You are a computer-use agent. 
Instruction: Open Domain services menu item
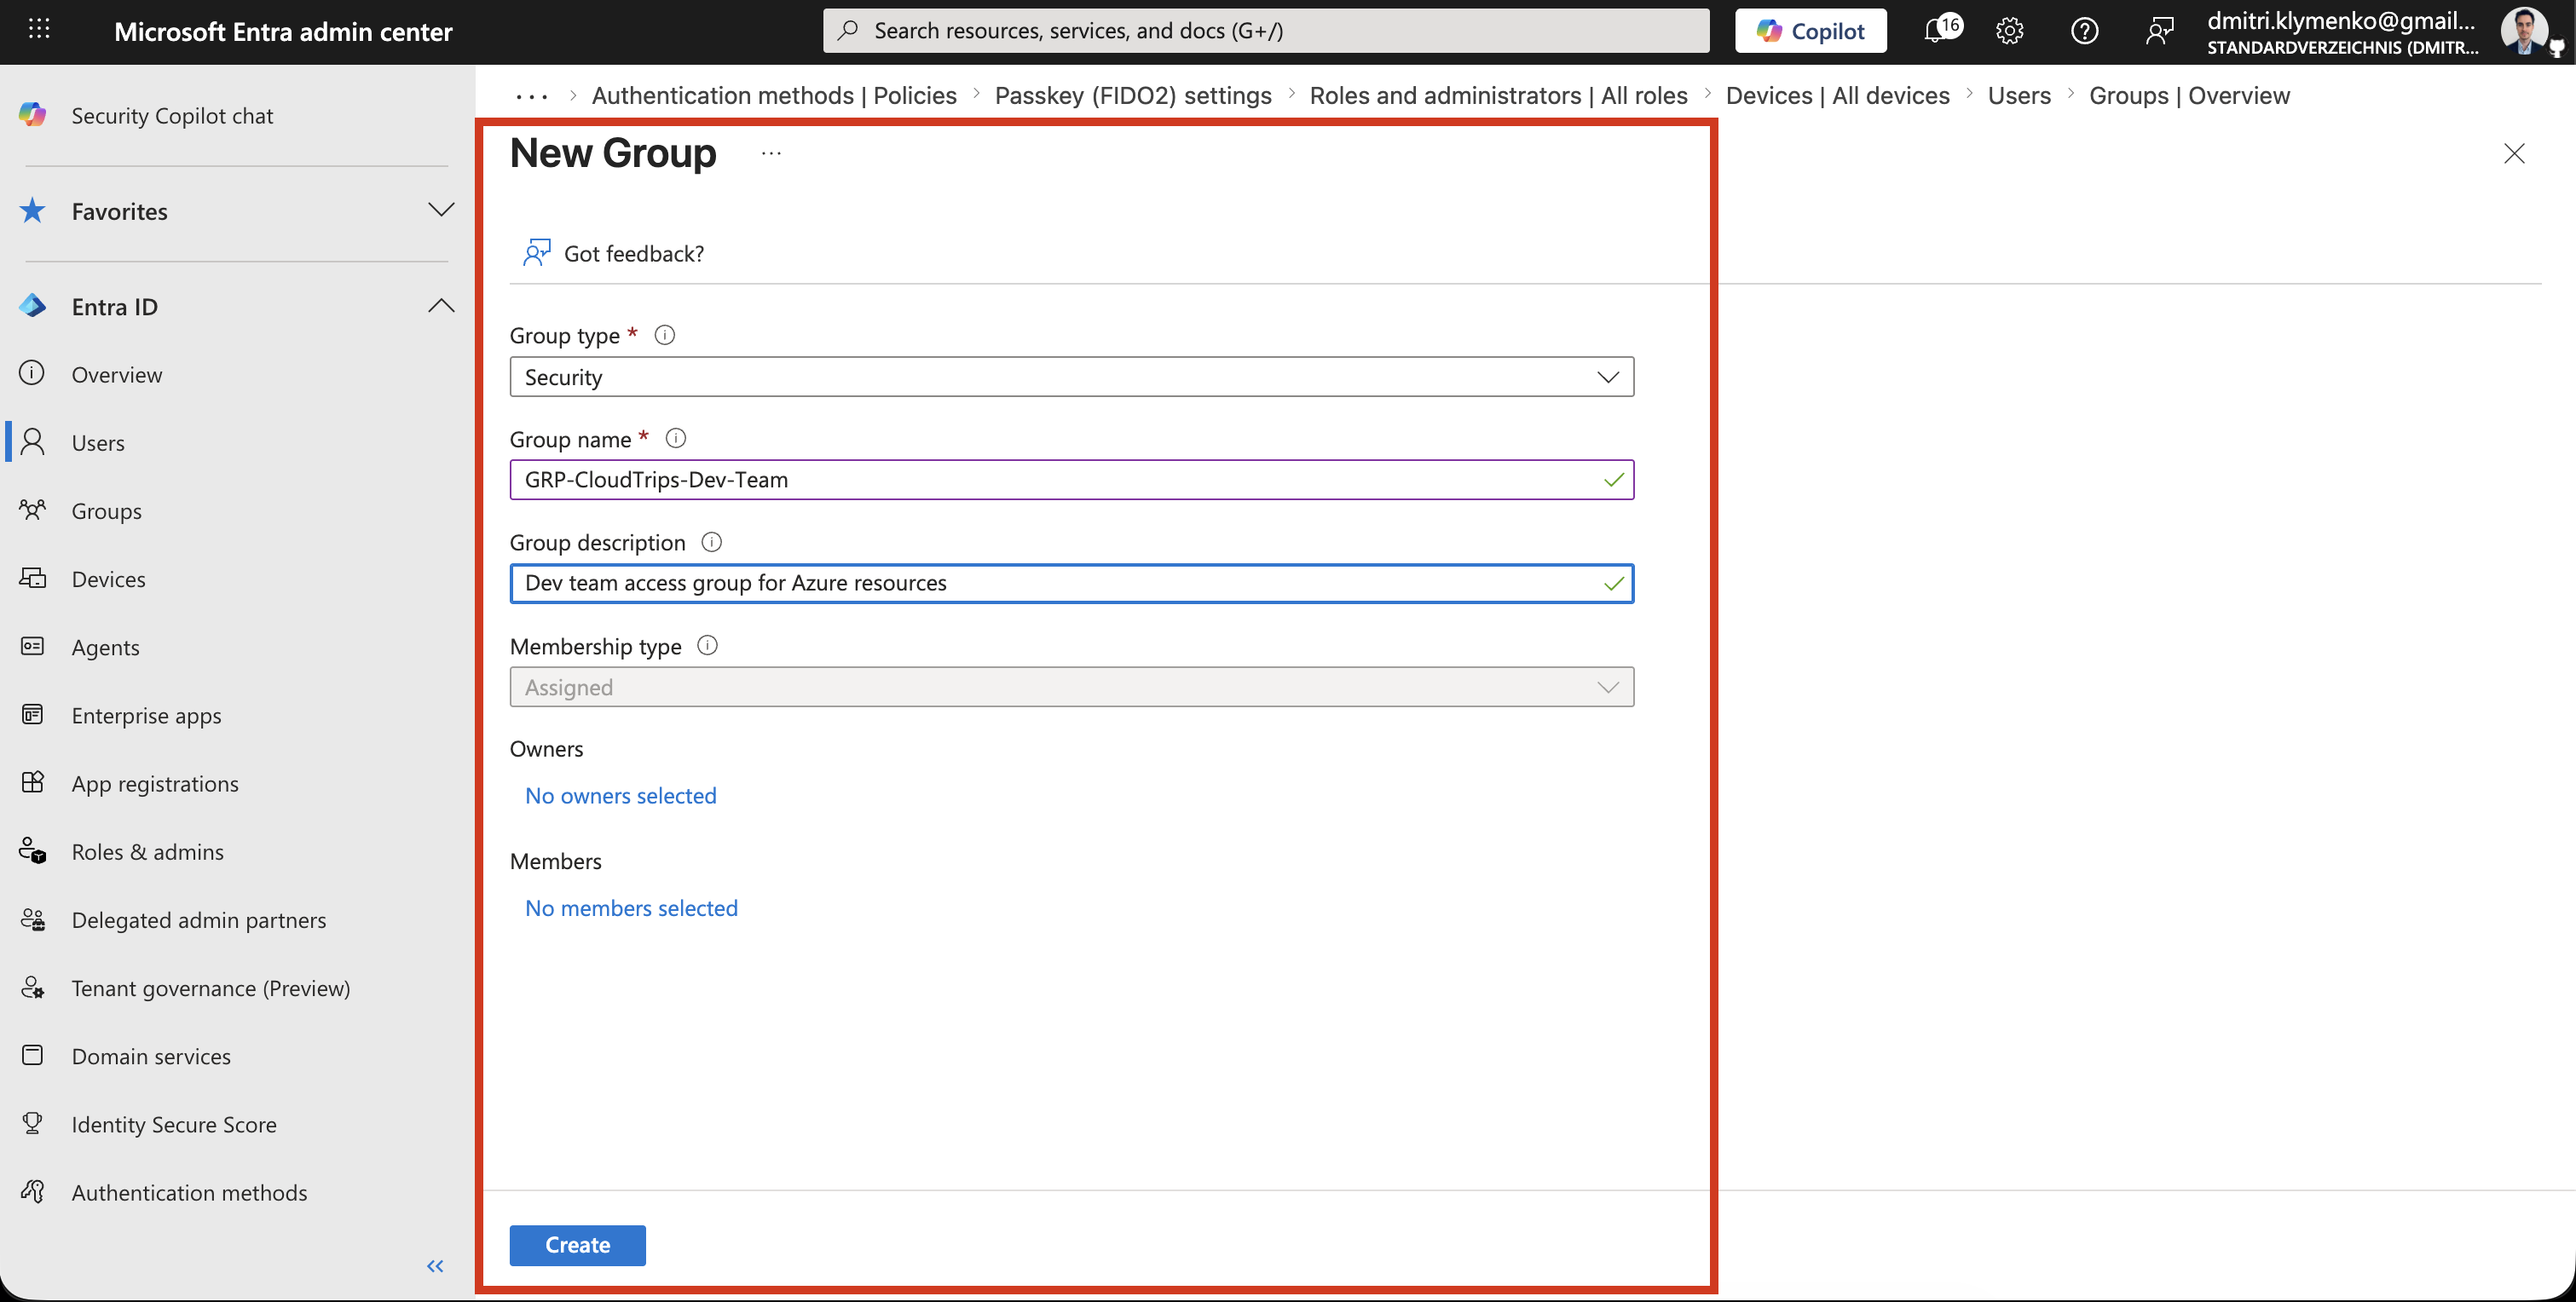[x=151, y=1056]
